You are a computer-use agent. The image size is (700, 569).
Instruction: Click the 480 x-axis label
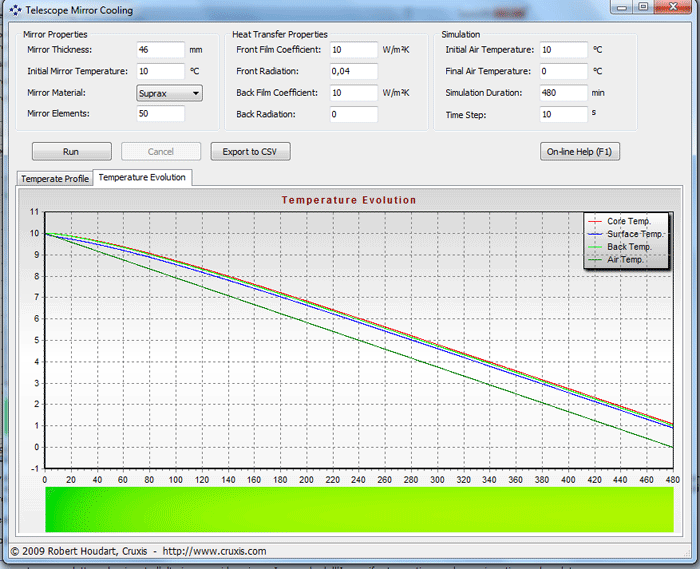673,480
